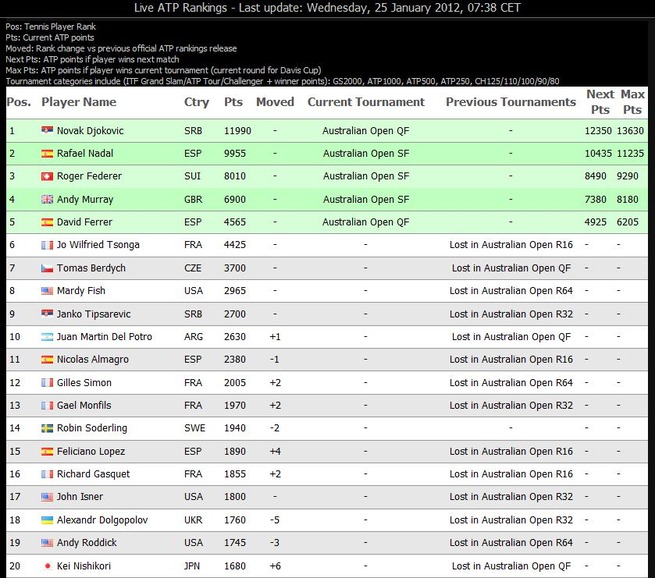Click Lost in Australian Open R32 for Dolgopolov

click(x=511, y=520)
